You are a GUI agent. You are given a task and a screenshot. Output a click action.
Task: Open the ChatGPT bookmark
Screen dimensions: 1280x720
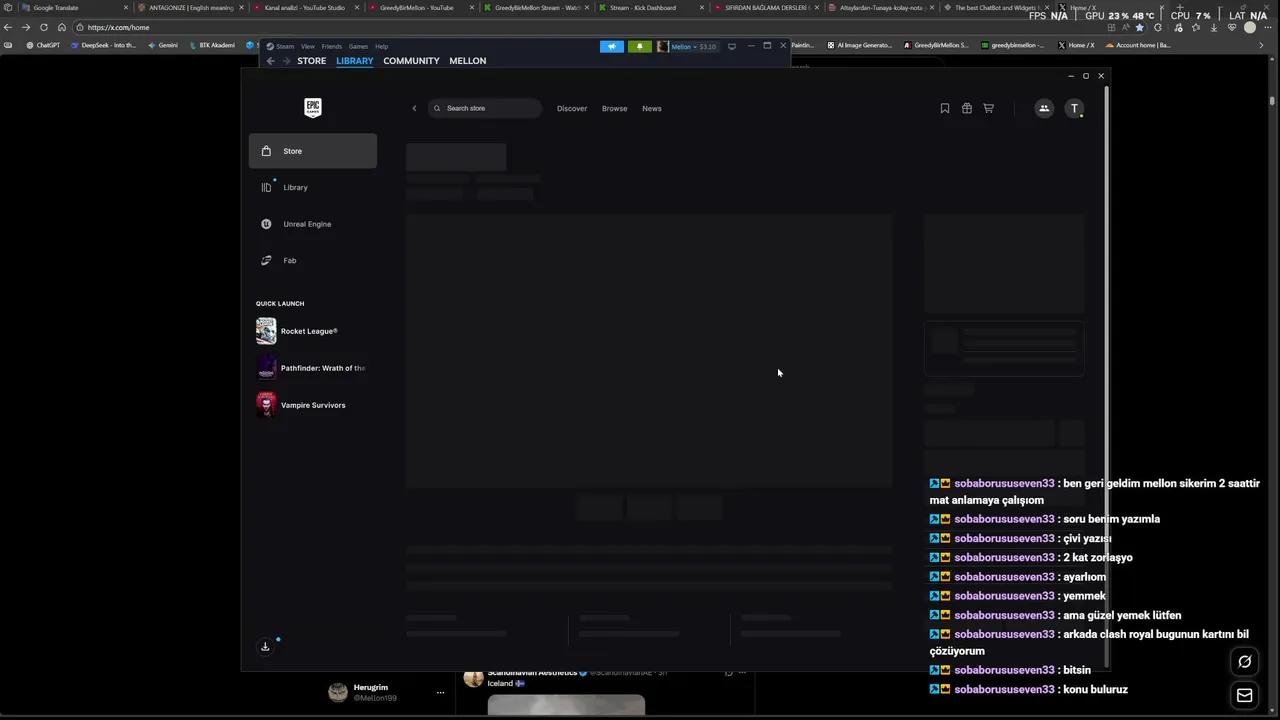(x=43, y=45)
